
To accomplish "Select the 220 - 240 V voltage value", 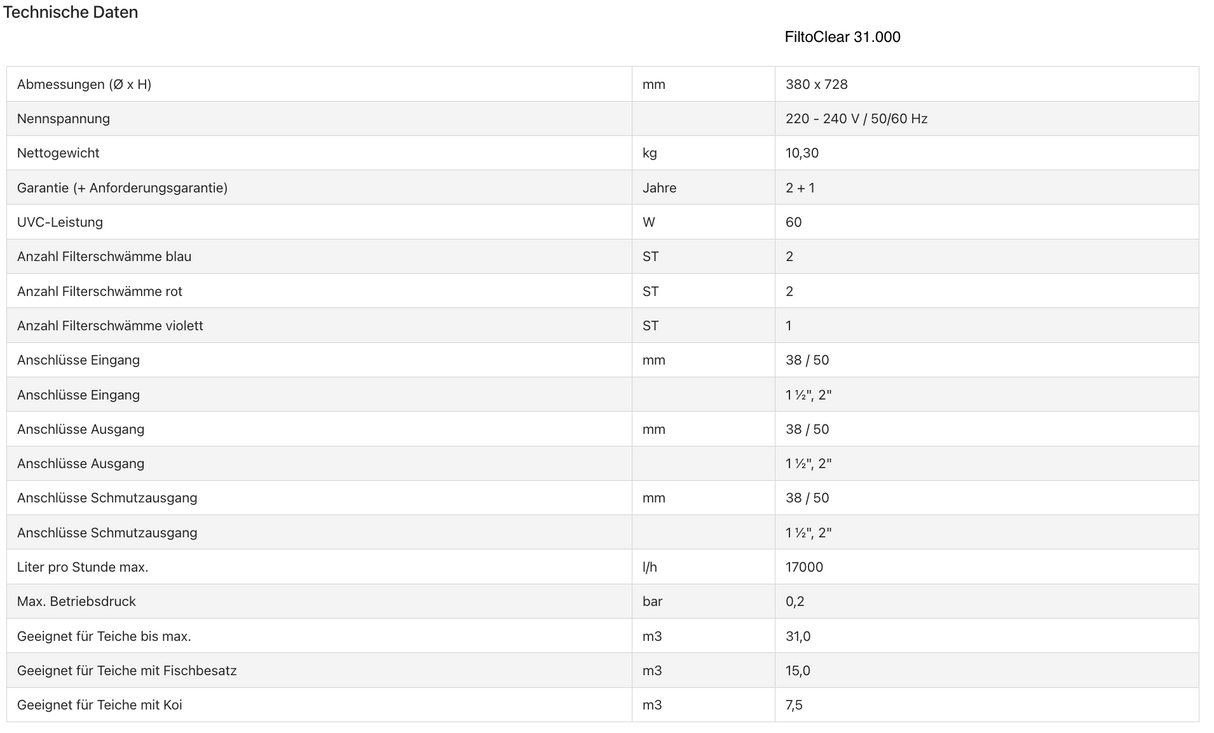I will pyautogui.click(x=856, y=118).
